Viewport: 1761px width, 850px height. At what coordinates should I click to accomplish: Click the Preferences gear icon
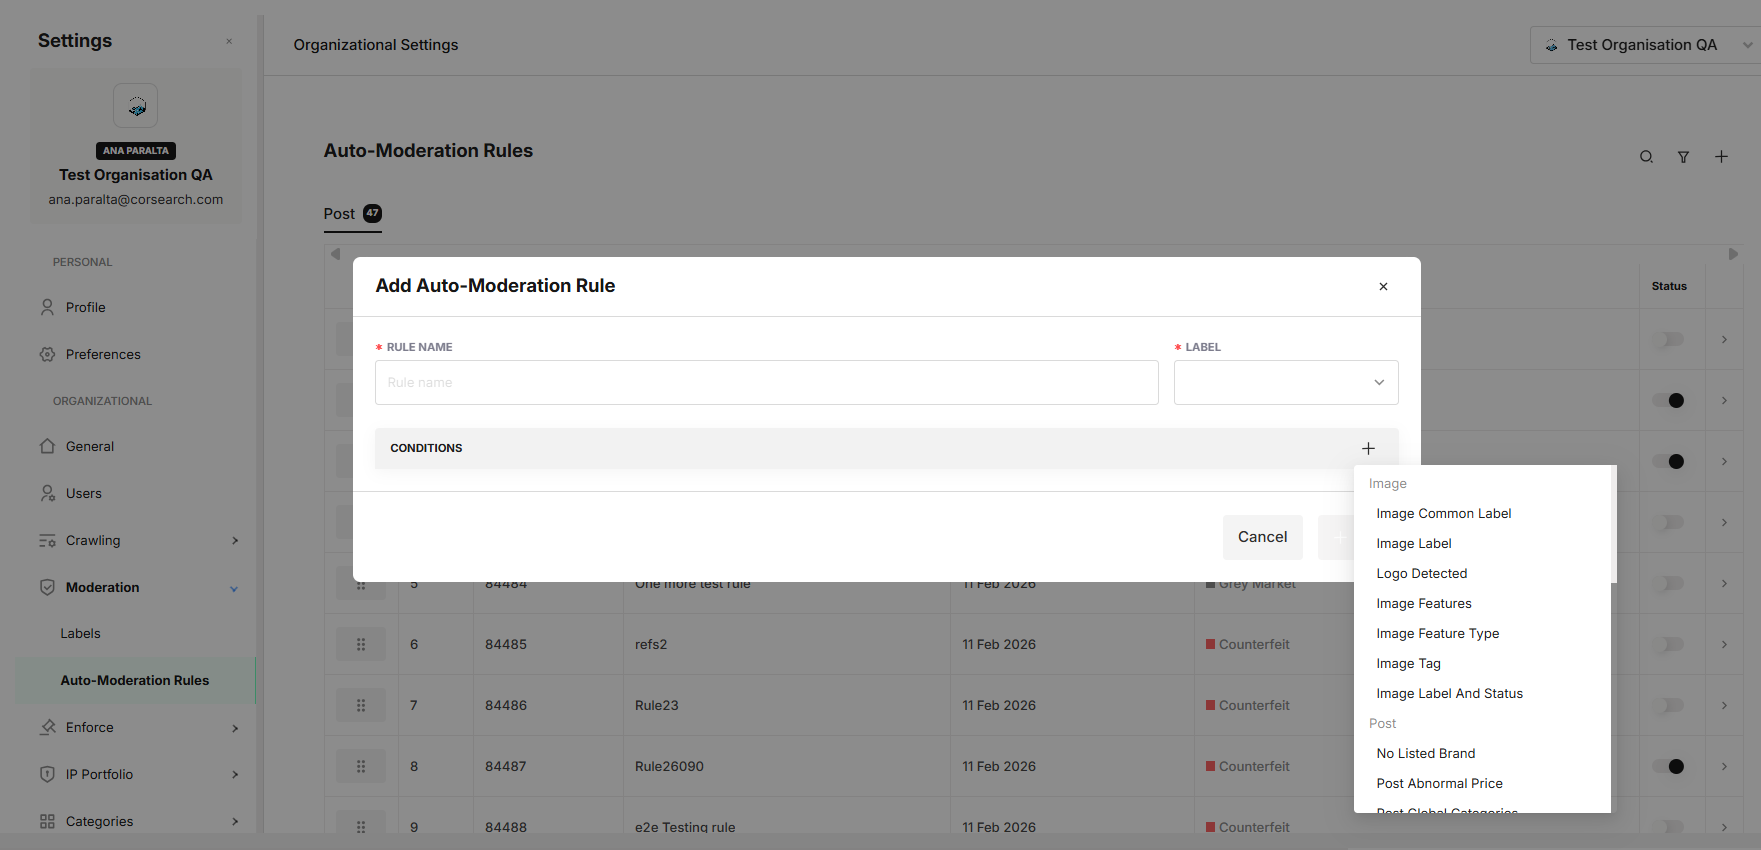(47, 354)
